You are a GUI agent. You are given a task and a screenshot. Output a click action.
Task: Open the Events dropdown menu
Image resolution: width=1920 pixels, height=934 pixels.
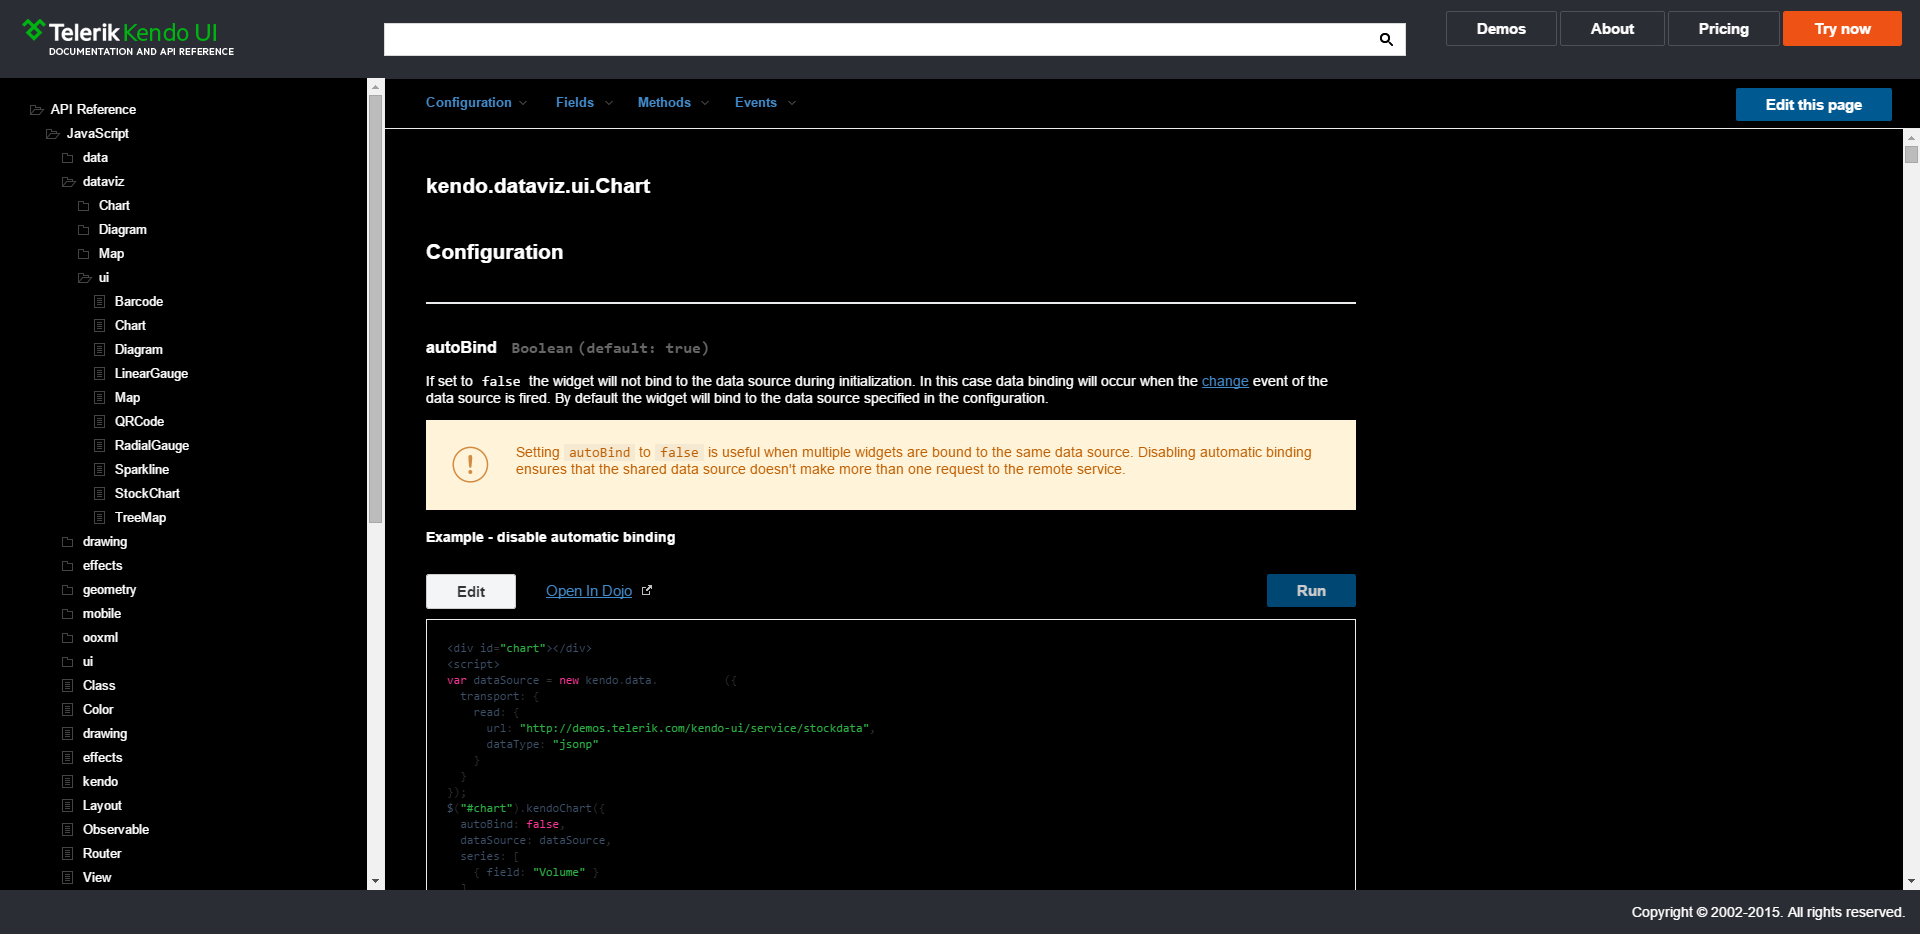[x=765, y=103]
